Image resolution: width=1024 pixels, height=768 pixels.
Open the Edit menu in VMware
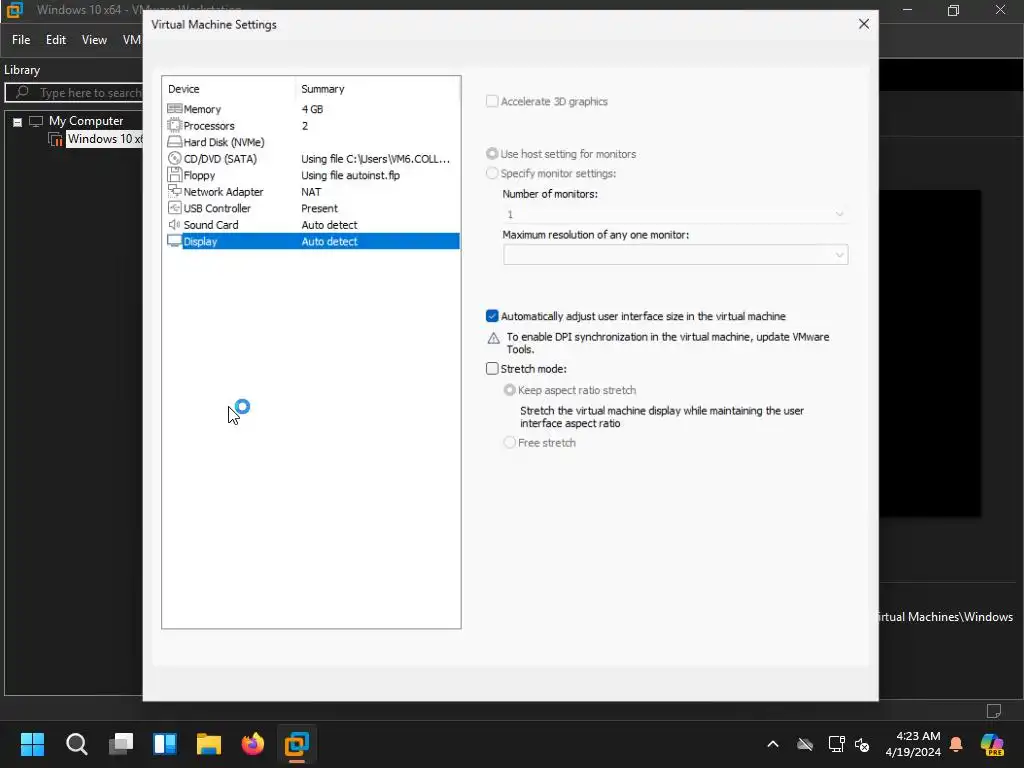[x=56, y=40]
